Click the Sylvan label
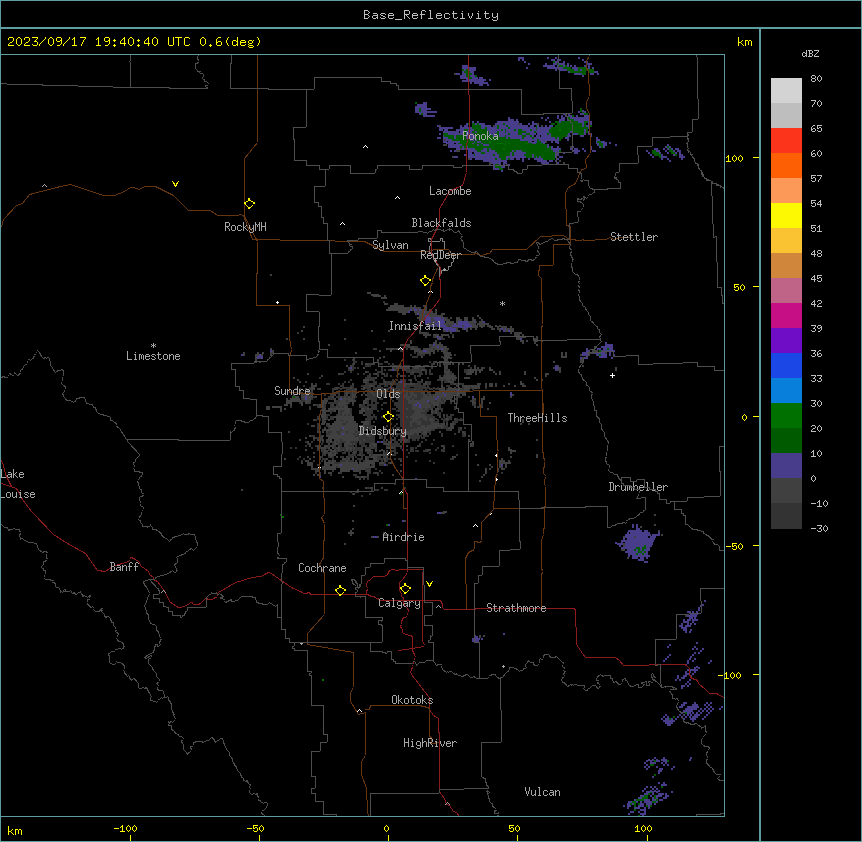Image resolution: width=862 pixels, height=842 pixels. (390, 245)
